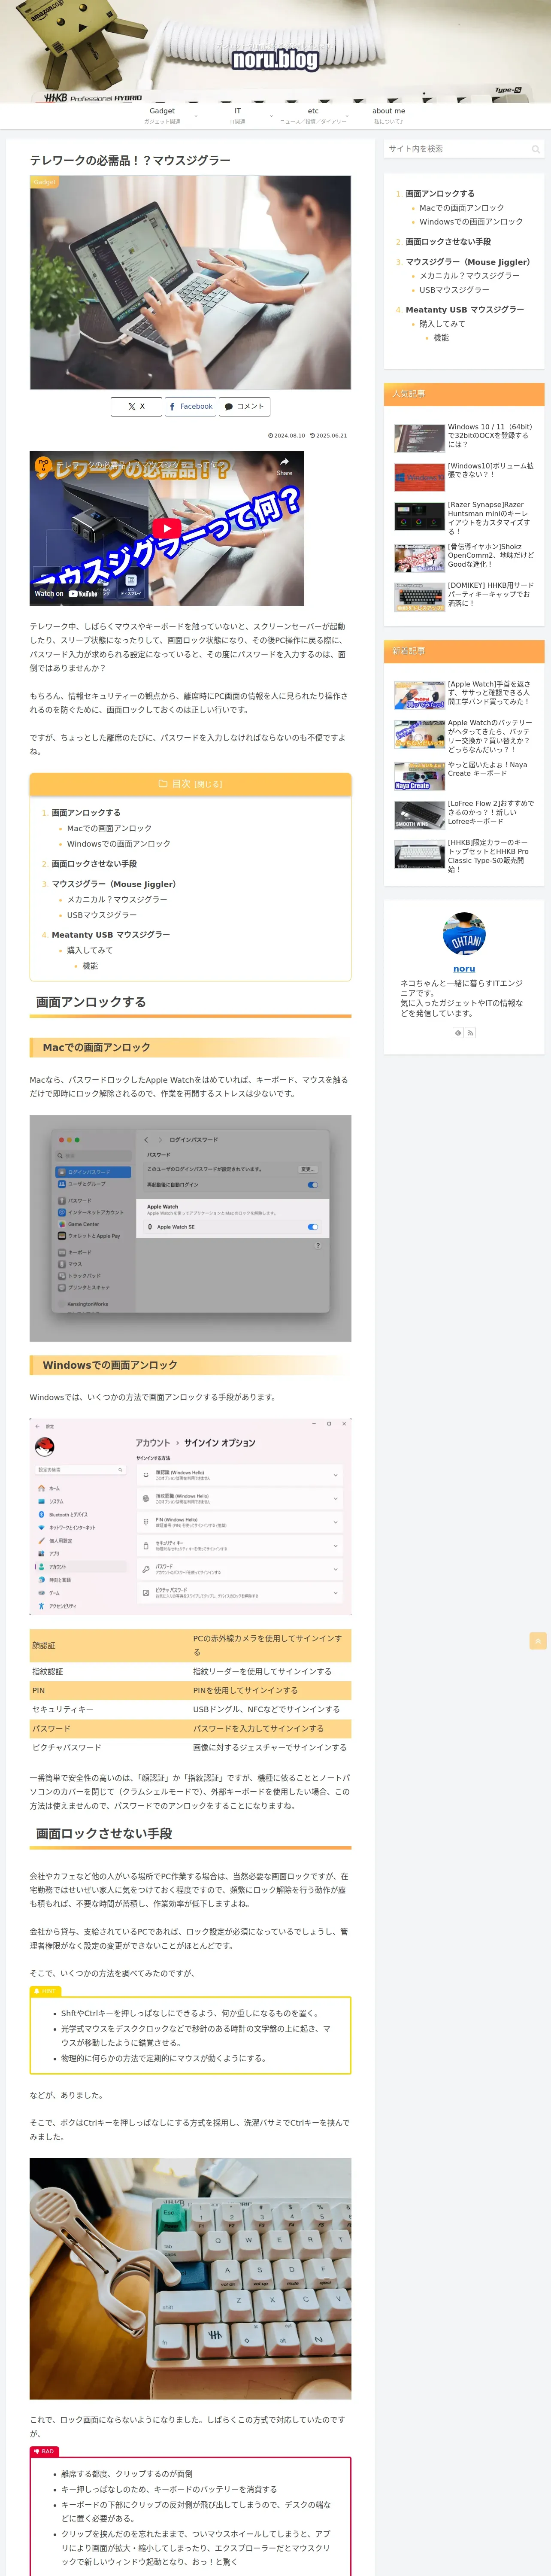Open the Gadget menu item

click(162, 115)
